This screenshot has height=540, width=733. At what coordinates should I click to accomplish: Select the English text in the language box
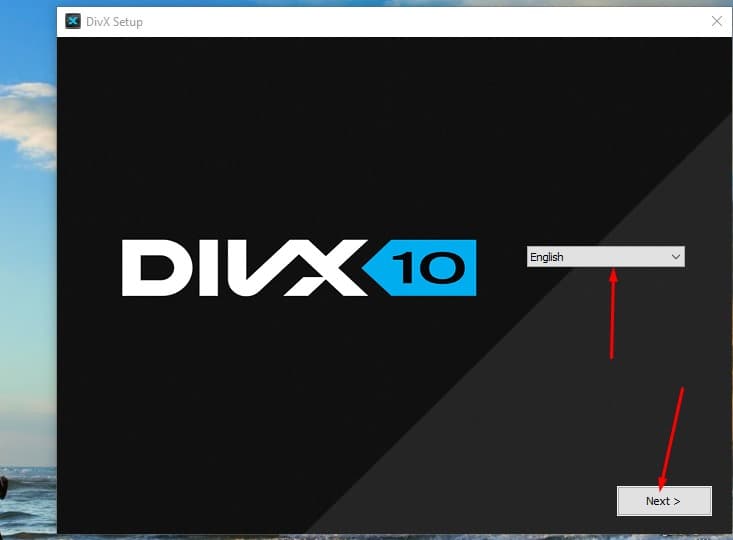tap(547, 257)
